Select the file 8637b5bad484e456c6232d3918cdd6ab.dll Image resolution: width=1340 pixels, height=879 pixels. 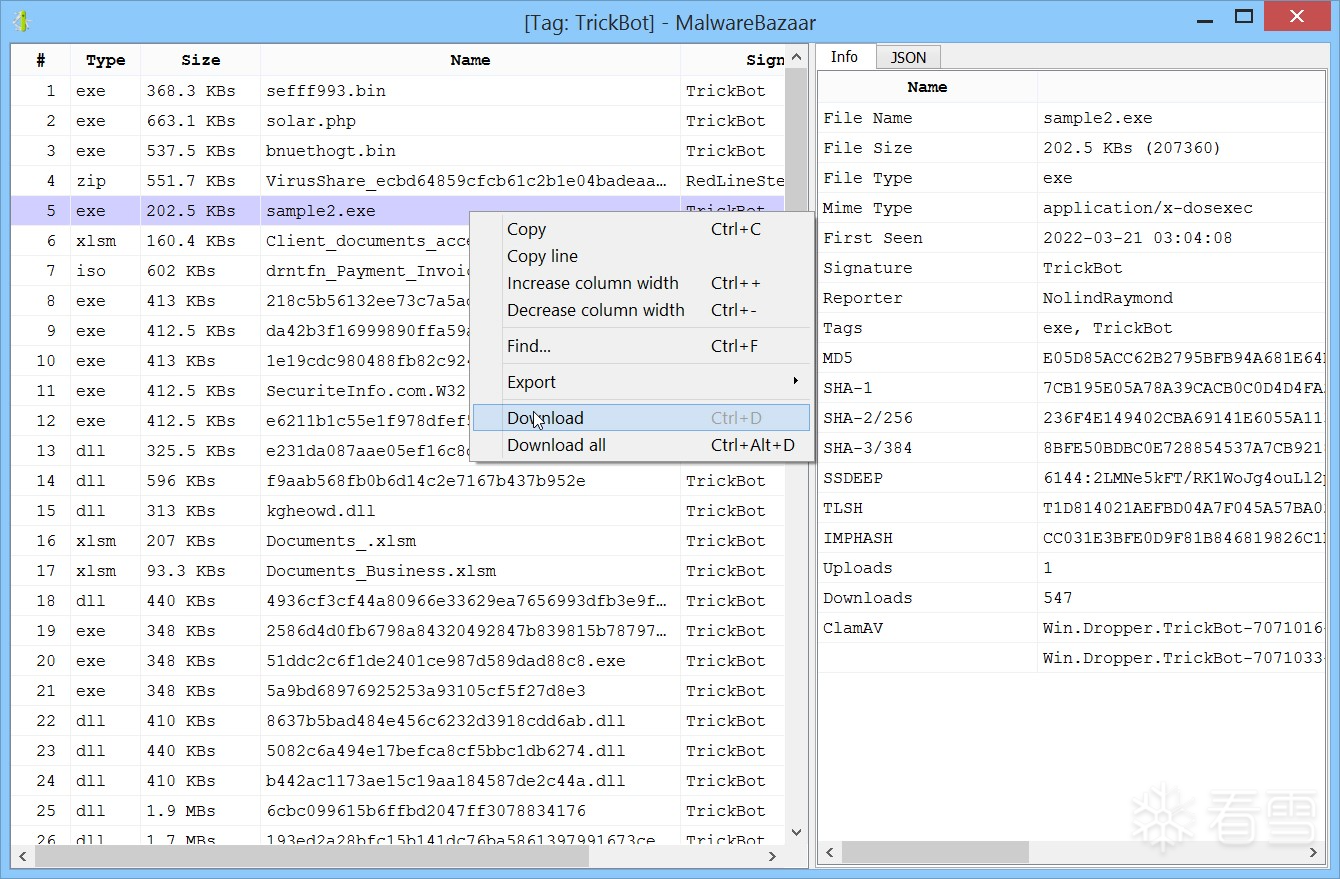click(x=446, y=721)
